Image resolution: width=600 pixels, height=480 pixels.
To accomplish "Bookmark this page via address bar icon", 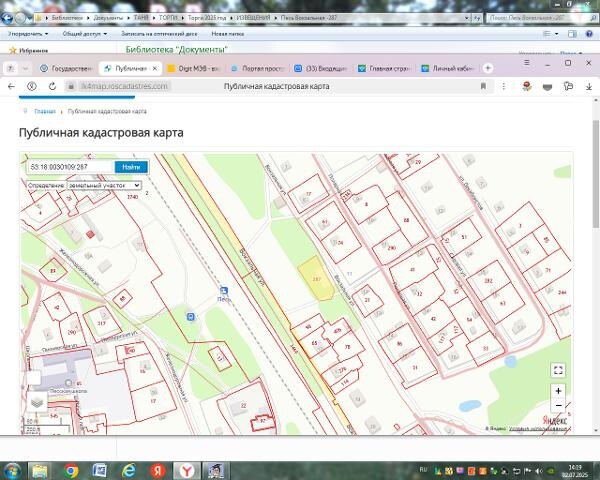I will pos(483,87).
